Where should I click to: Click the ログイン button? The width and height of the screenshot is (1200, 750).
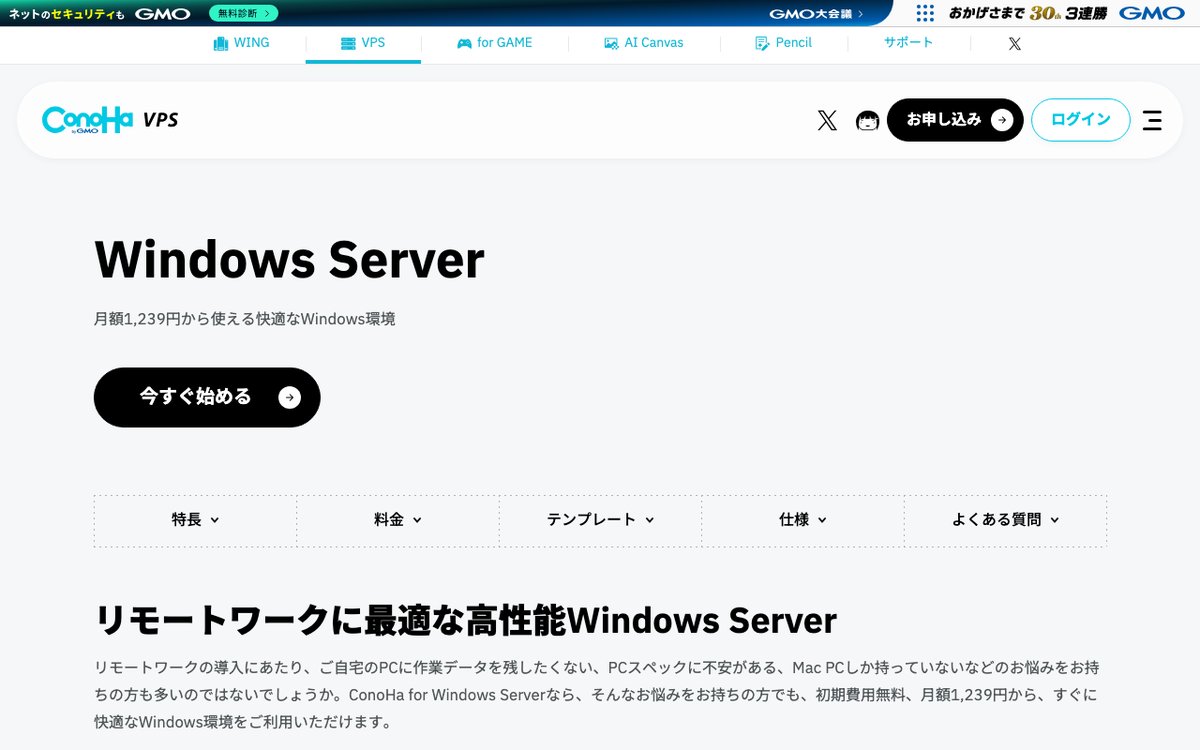pos(1081,120)
